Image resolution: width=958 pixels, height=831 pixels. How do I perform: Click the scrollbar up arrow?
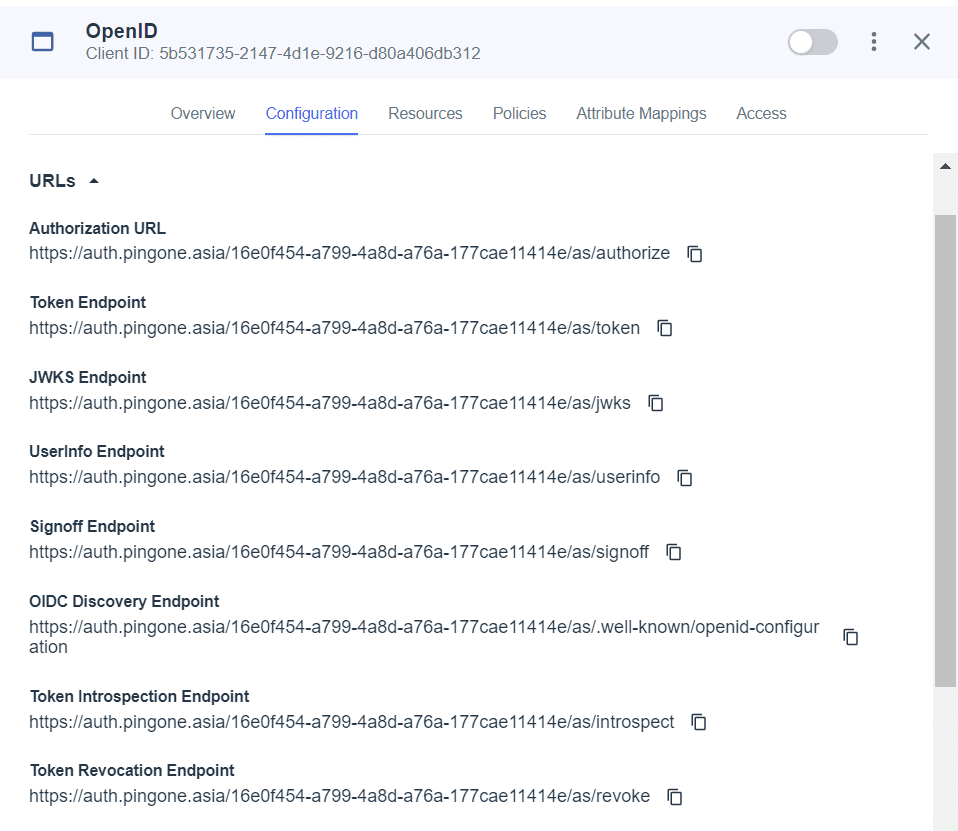tap(945, 166)
